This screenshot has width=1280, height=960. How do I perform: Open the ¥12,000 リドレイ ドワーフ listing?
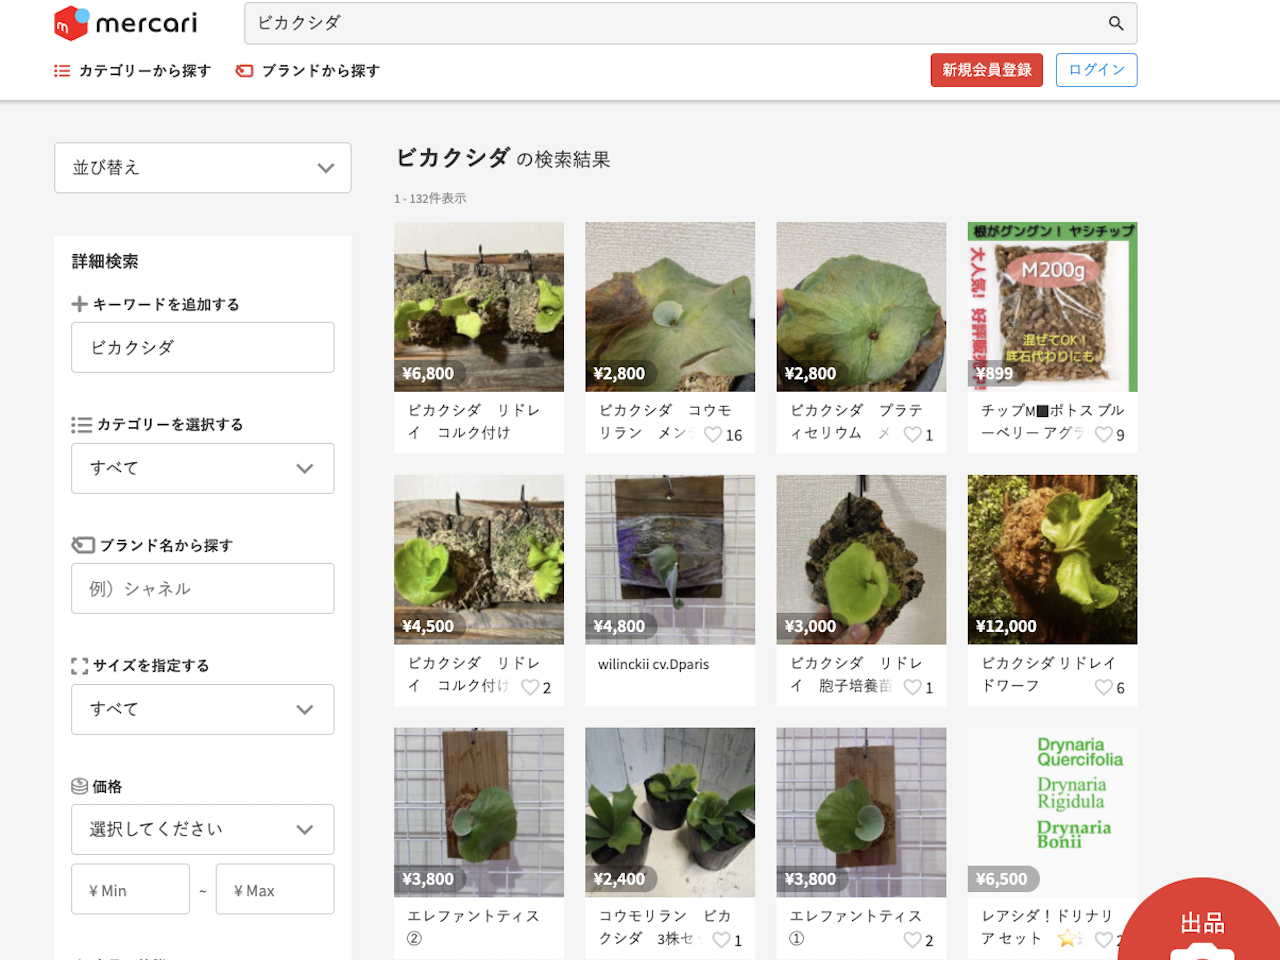pos(1053,590)
